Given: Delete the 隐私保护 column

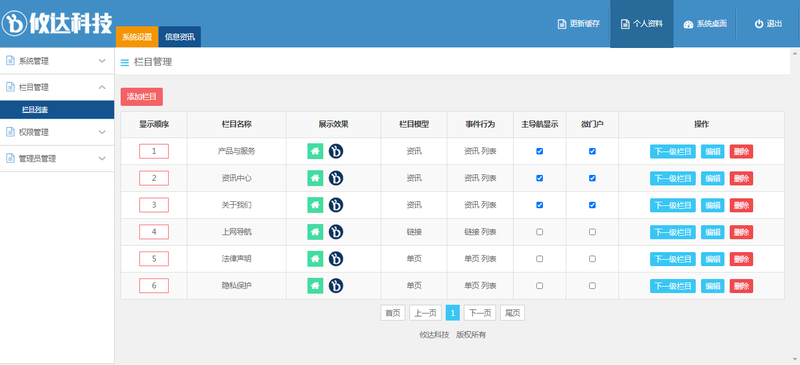Looking at the screenshot, I should [741, 286].
